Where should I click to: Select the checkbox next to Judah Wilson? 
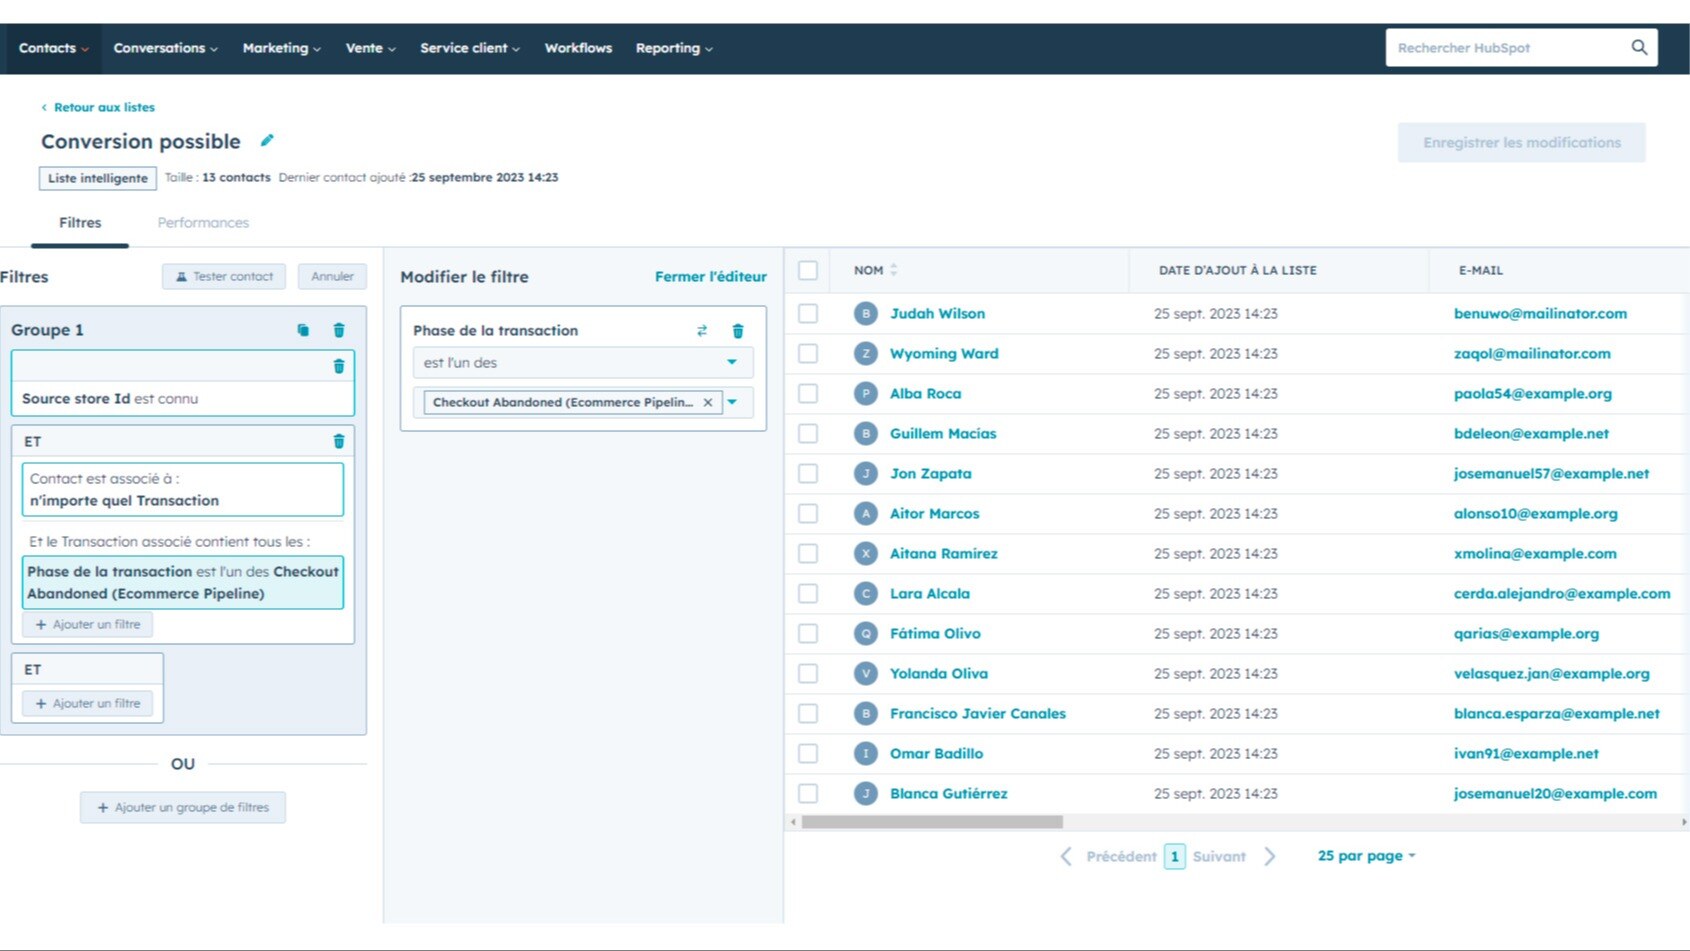(x=808, y=313)
